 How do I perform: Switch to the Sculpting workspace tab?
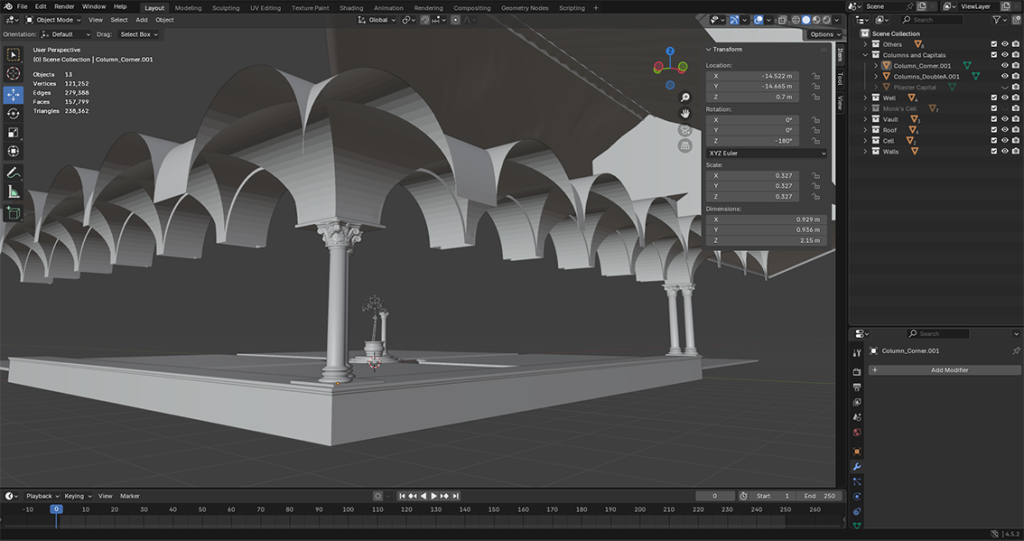(x=226, y=7)
